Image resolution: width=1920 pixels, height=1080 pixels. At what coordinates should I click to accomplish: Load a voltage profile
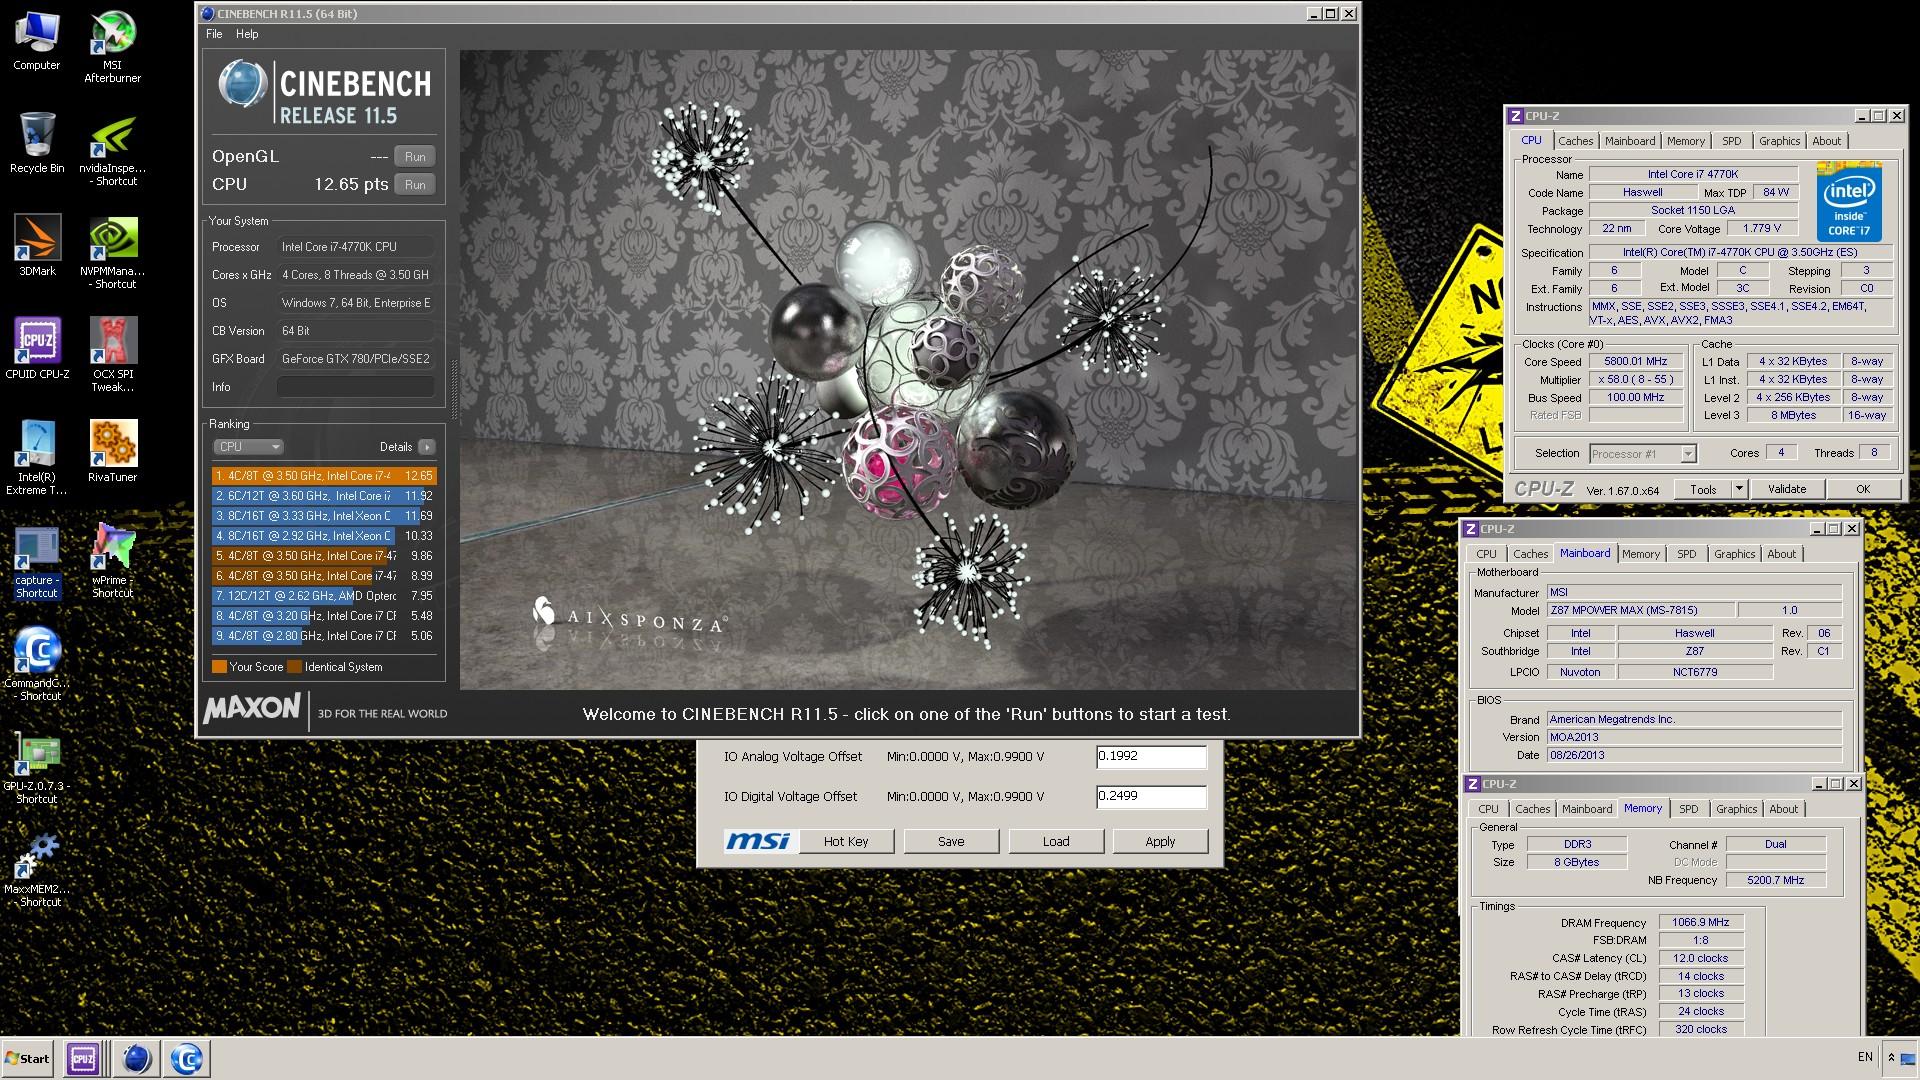[1056, 842]
